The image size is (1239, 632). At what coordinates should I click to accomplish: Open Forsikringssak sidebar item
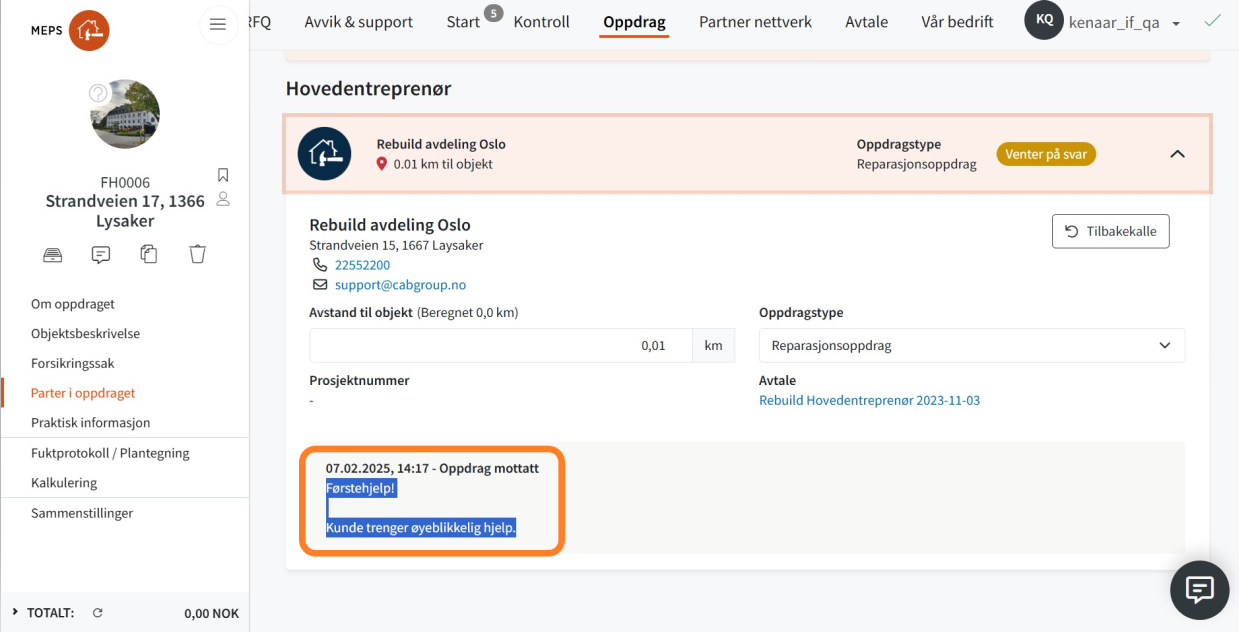click(x=73, y=364)
